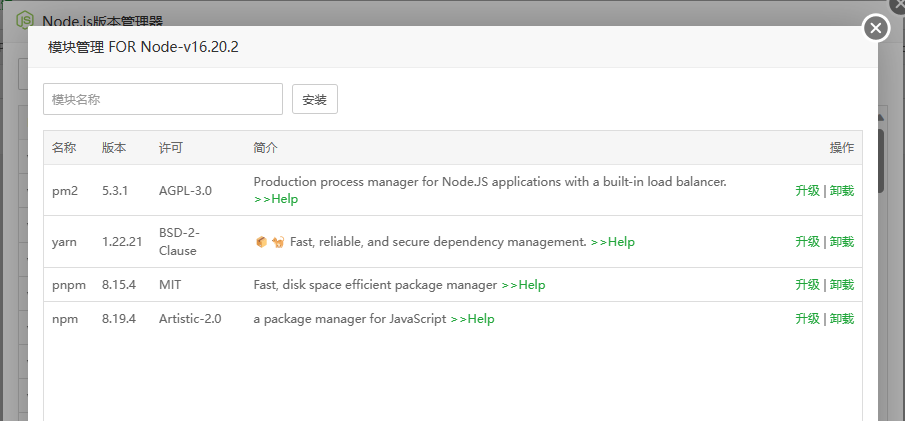Click version 1.22.21 cell
This screenshot has width=905, height=421.
[122, 242]
